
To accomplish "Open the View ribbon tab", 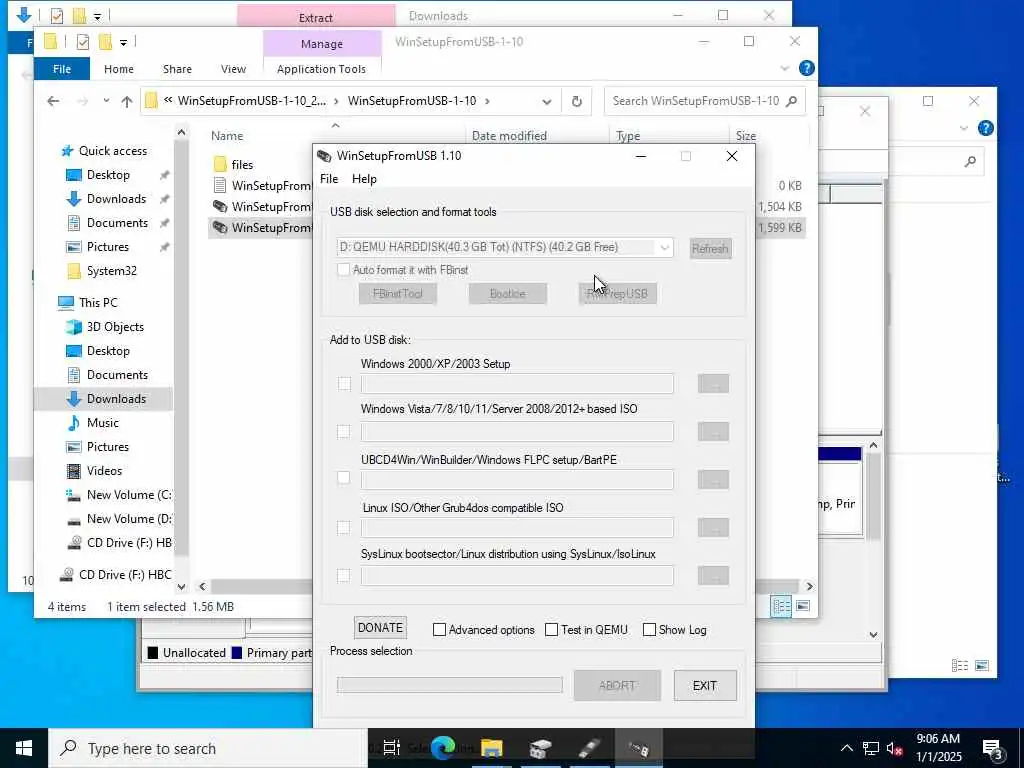I will (233, 69).
